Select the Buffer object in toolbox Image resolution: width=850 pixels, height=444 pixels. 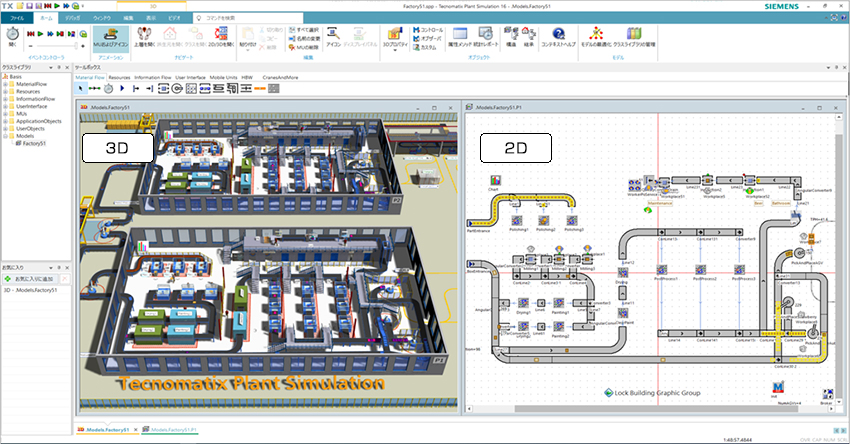204,88
